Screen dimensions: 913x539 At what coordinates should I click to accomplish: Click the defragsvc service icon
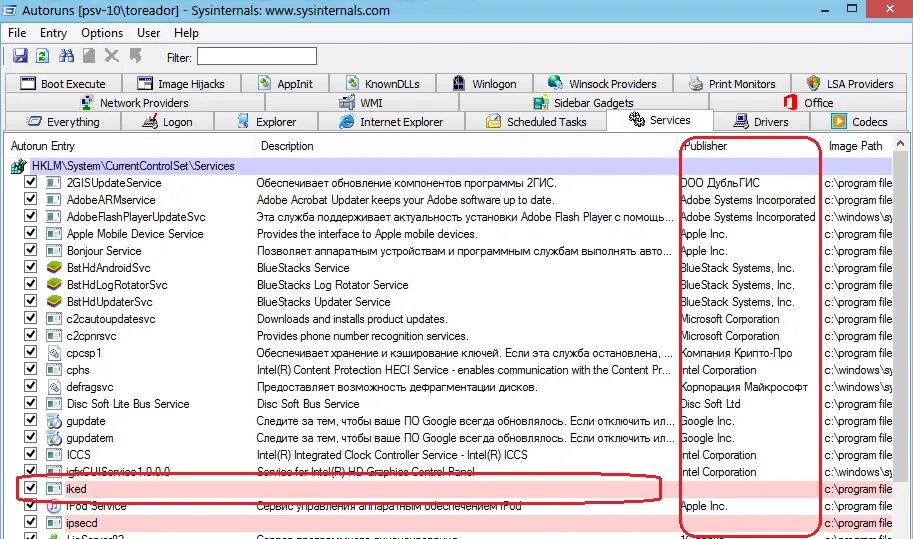(x=54, y=387)
